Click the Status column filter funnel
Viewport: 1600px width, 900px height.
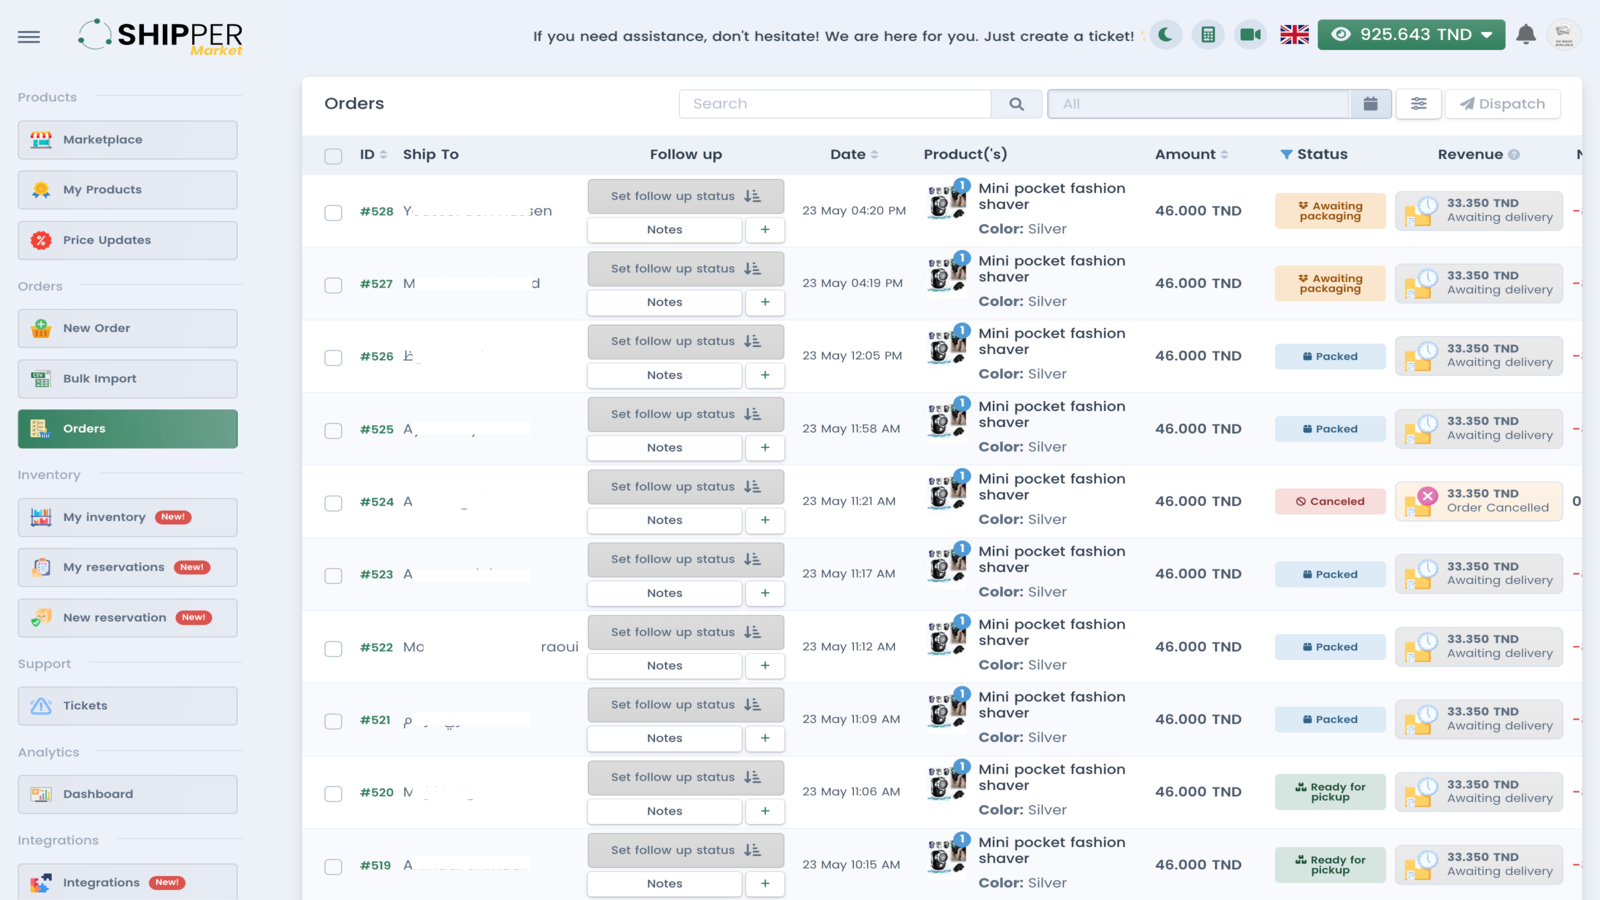pos(1286,154)
